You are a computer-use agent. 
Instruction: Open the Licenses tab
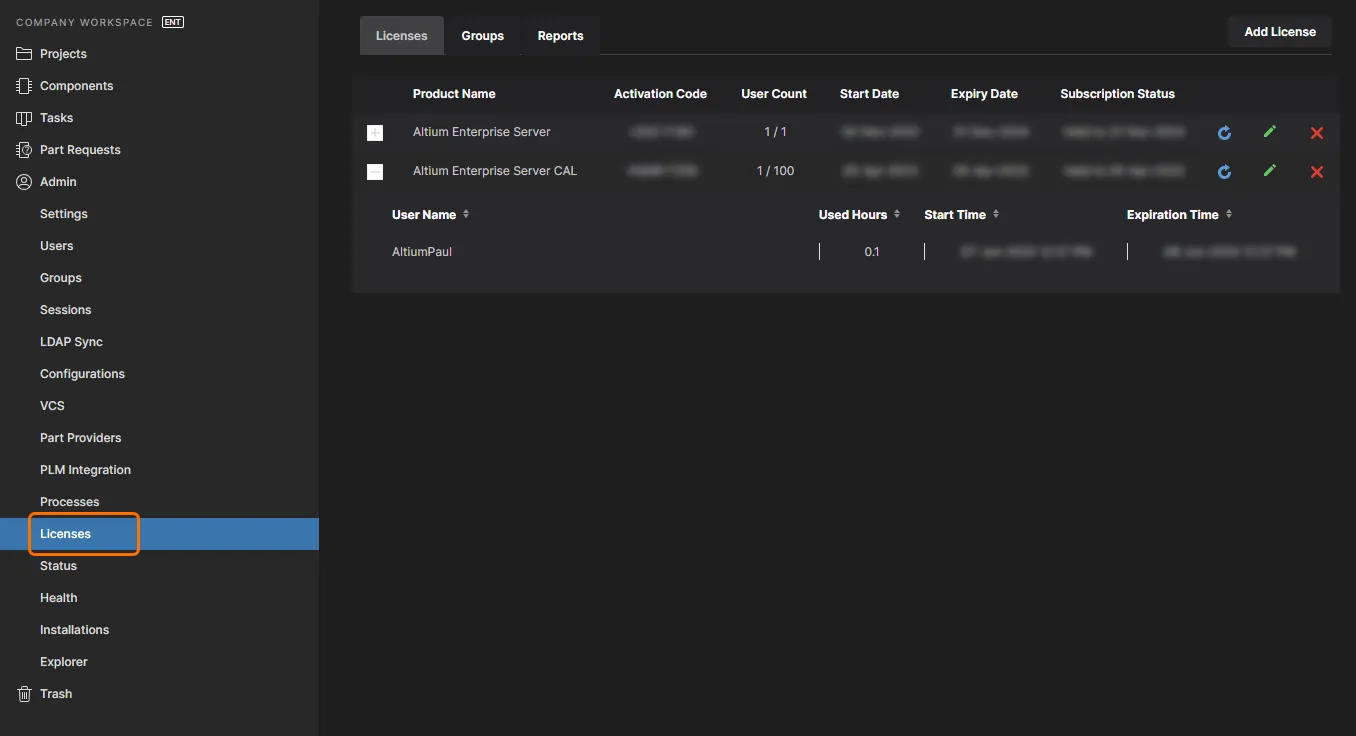coord(402,36)
